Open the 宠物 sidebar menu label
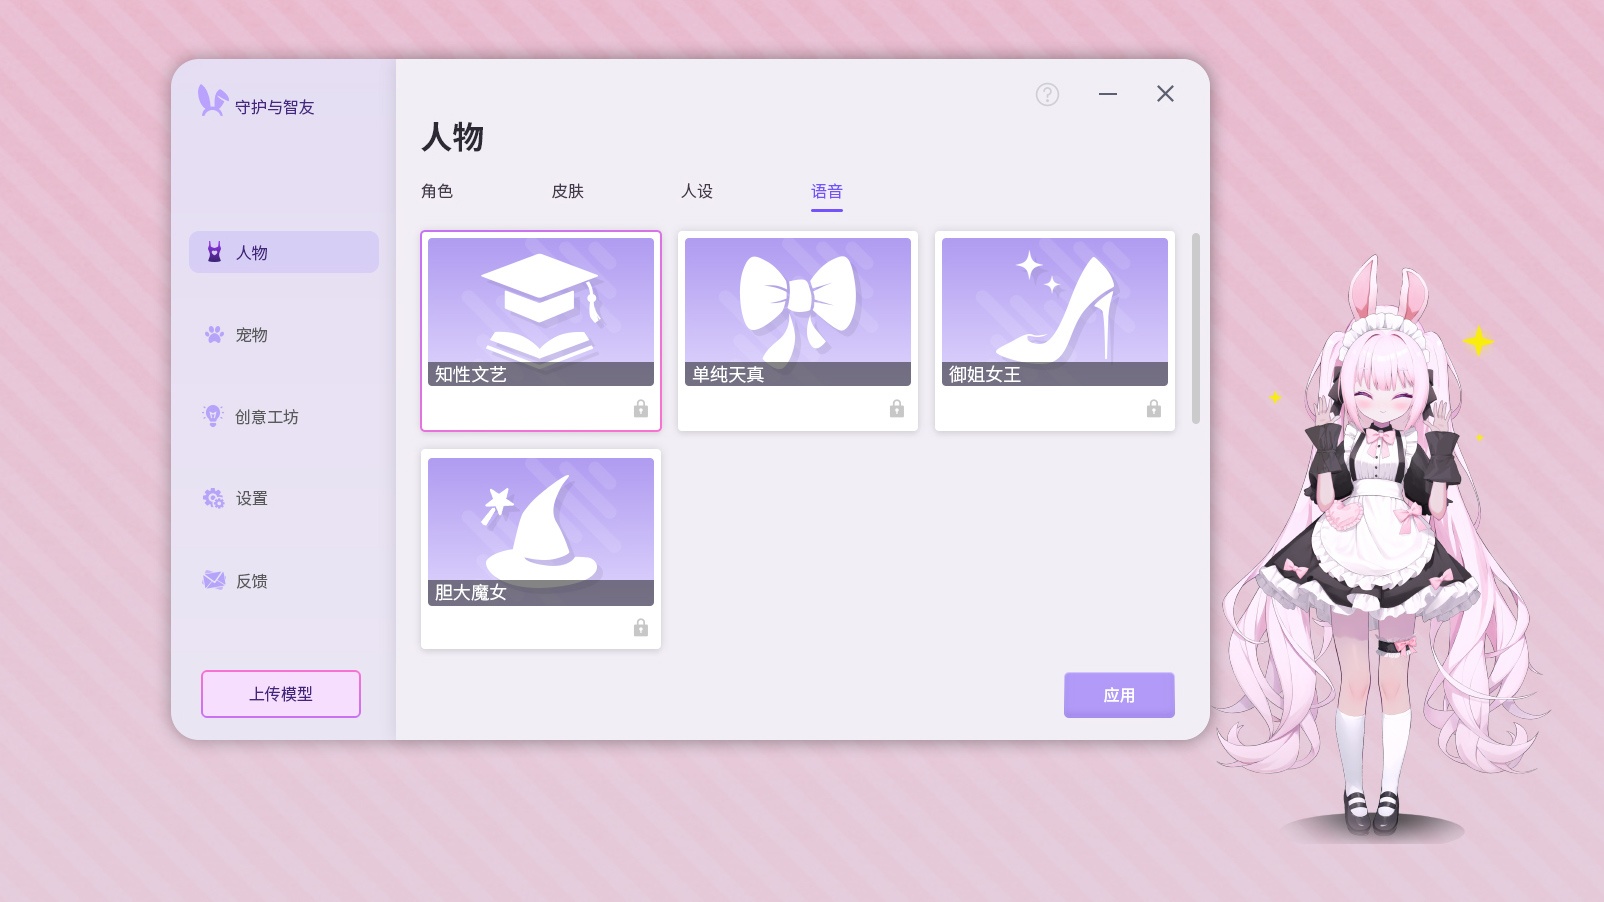Screen dimensions: 1604x902 252,335
